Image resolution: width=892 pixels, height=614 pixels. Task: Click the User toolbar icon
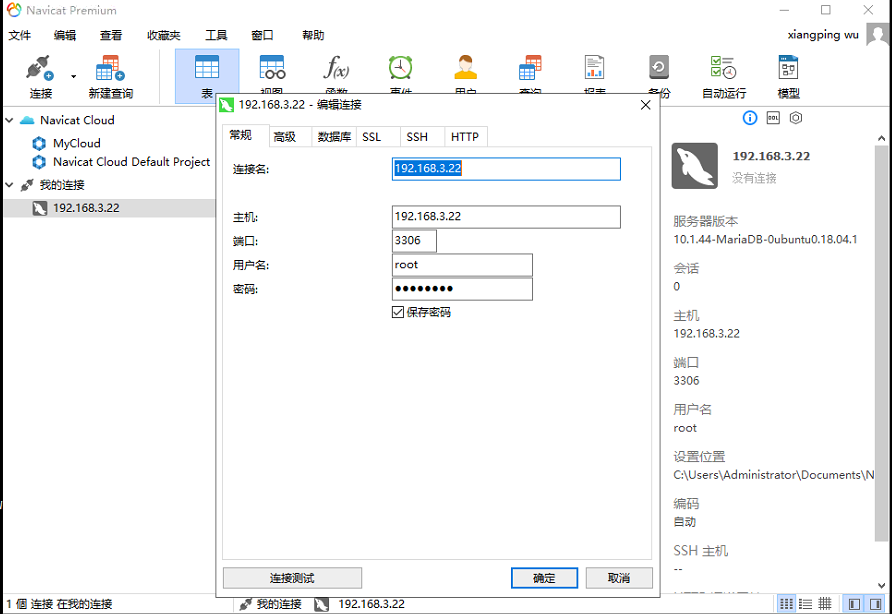pos(465,67)
